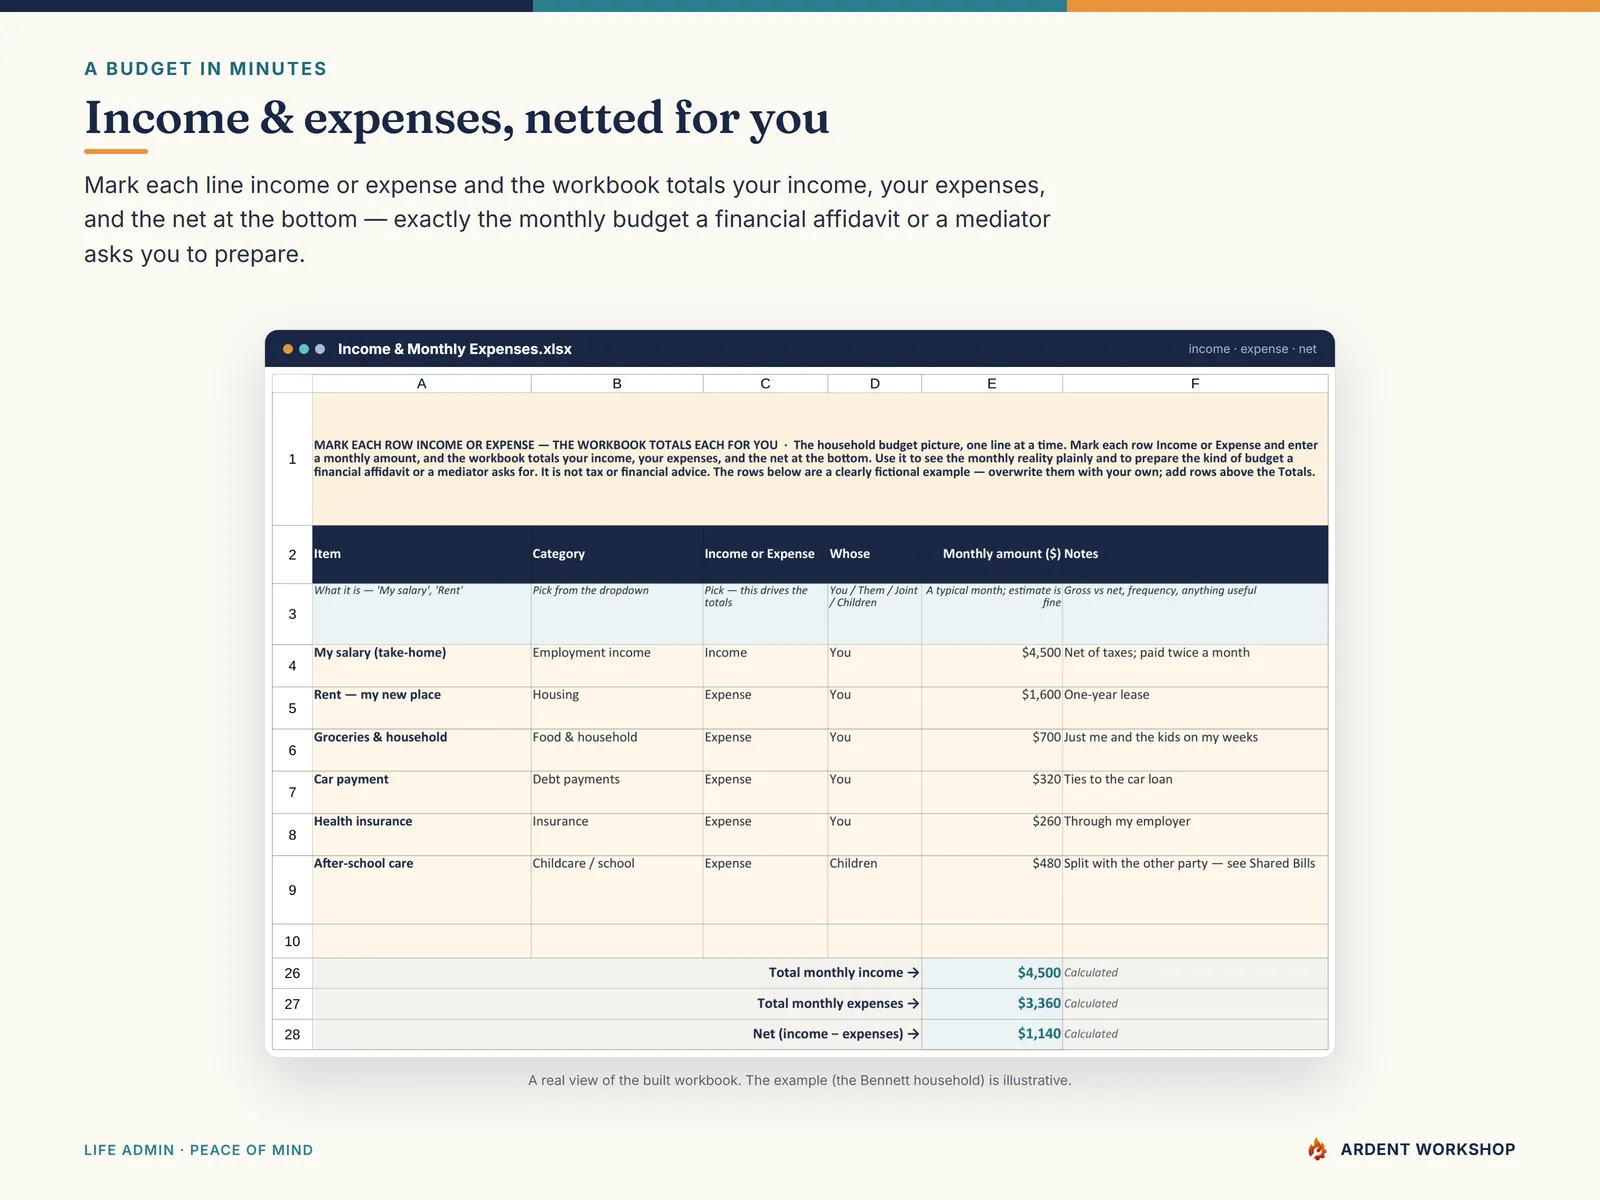Click the $4,500 amount in salary row
Image resolution: width=1600 pixels, height=1200 pixels.
click(x=992, y=665)
